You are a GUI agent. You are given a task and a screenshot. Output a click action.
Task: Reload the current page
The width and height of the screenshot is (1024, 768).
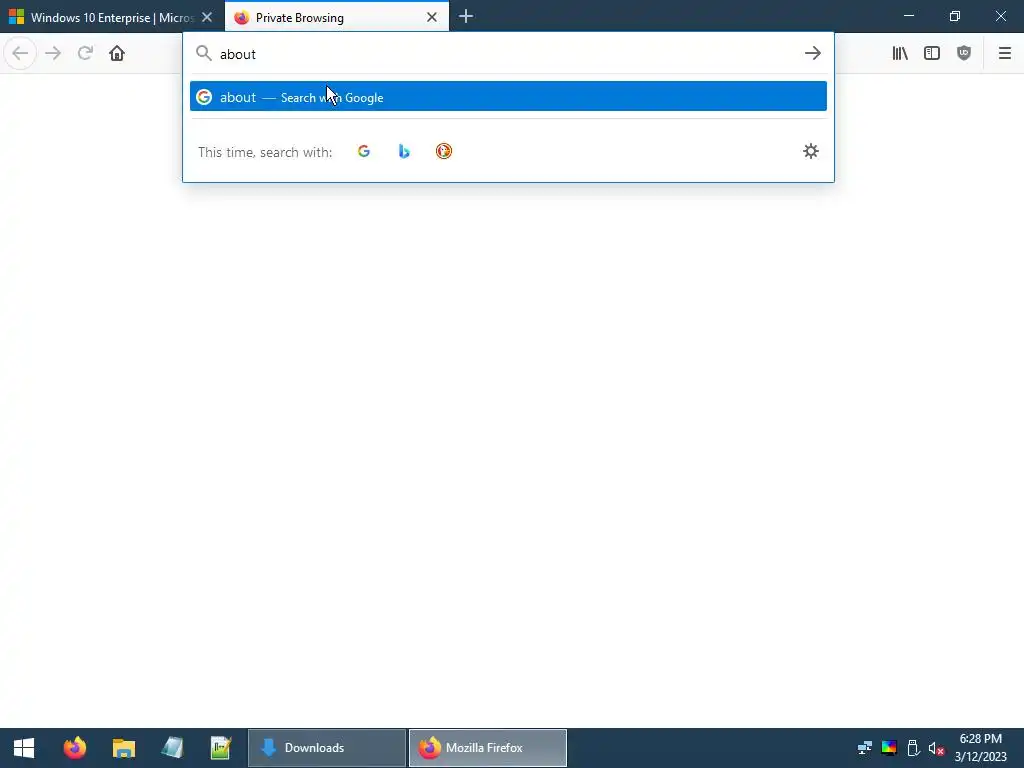85,53
